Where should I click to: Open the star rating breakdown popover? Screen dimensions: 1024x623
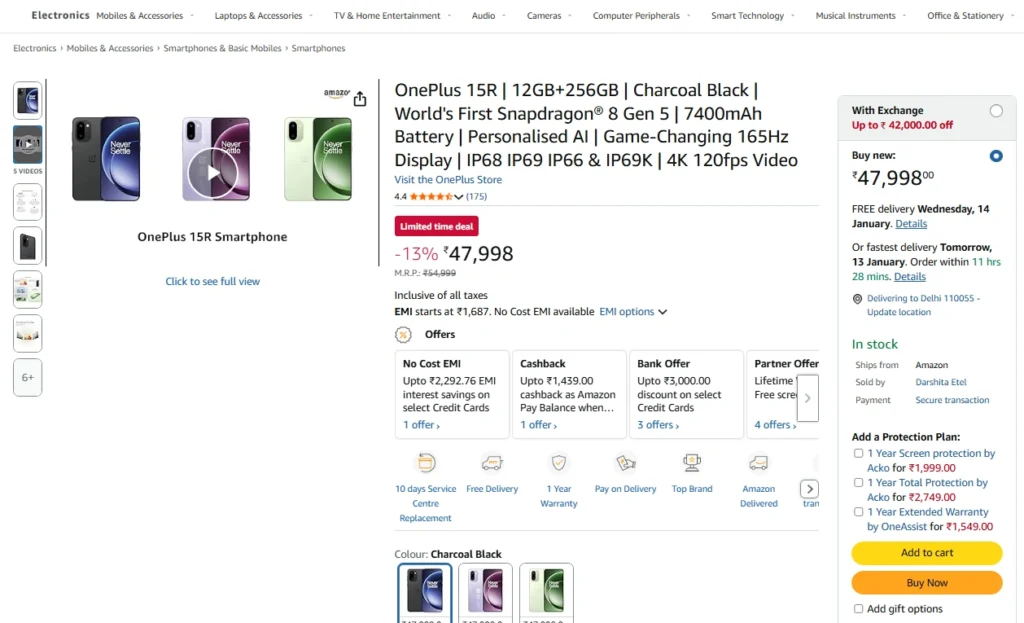459,197
